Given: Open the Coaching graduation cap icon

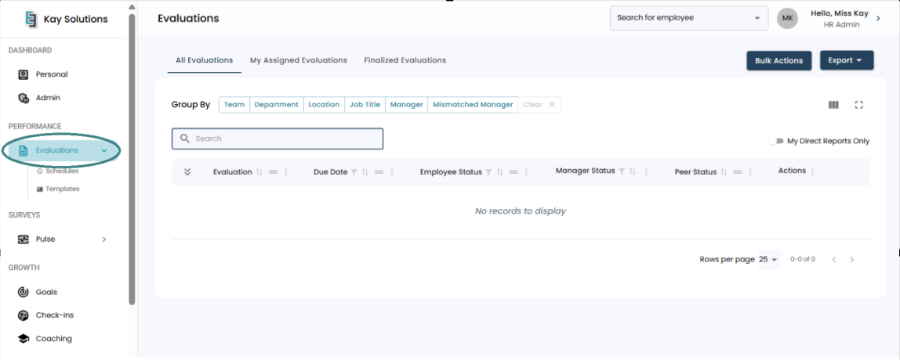Looking at the screenshot, I should click(x=23, y=339).
